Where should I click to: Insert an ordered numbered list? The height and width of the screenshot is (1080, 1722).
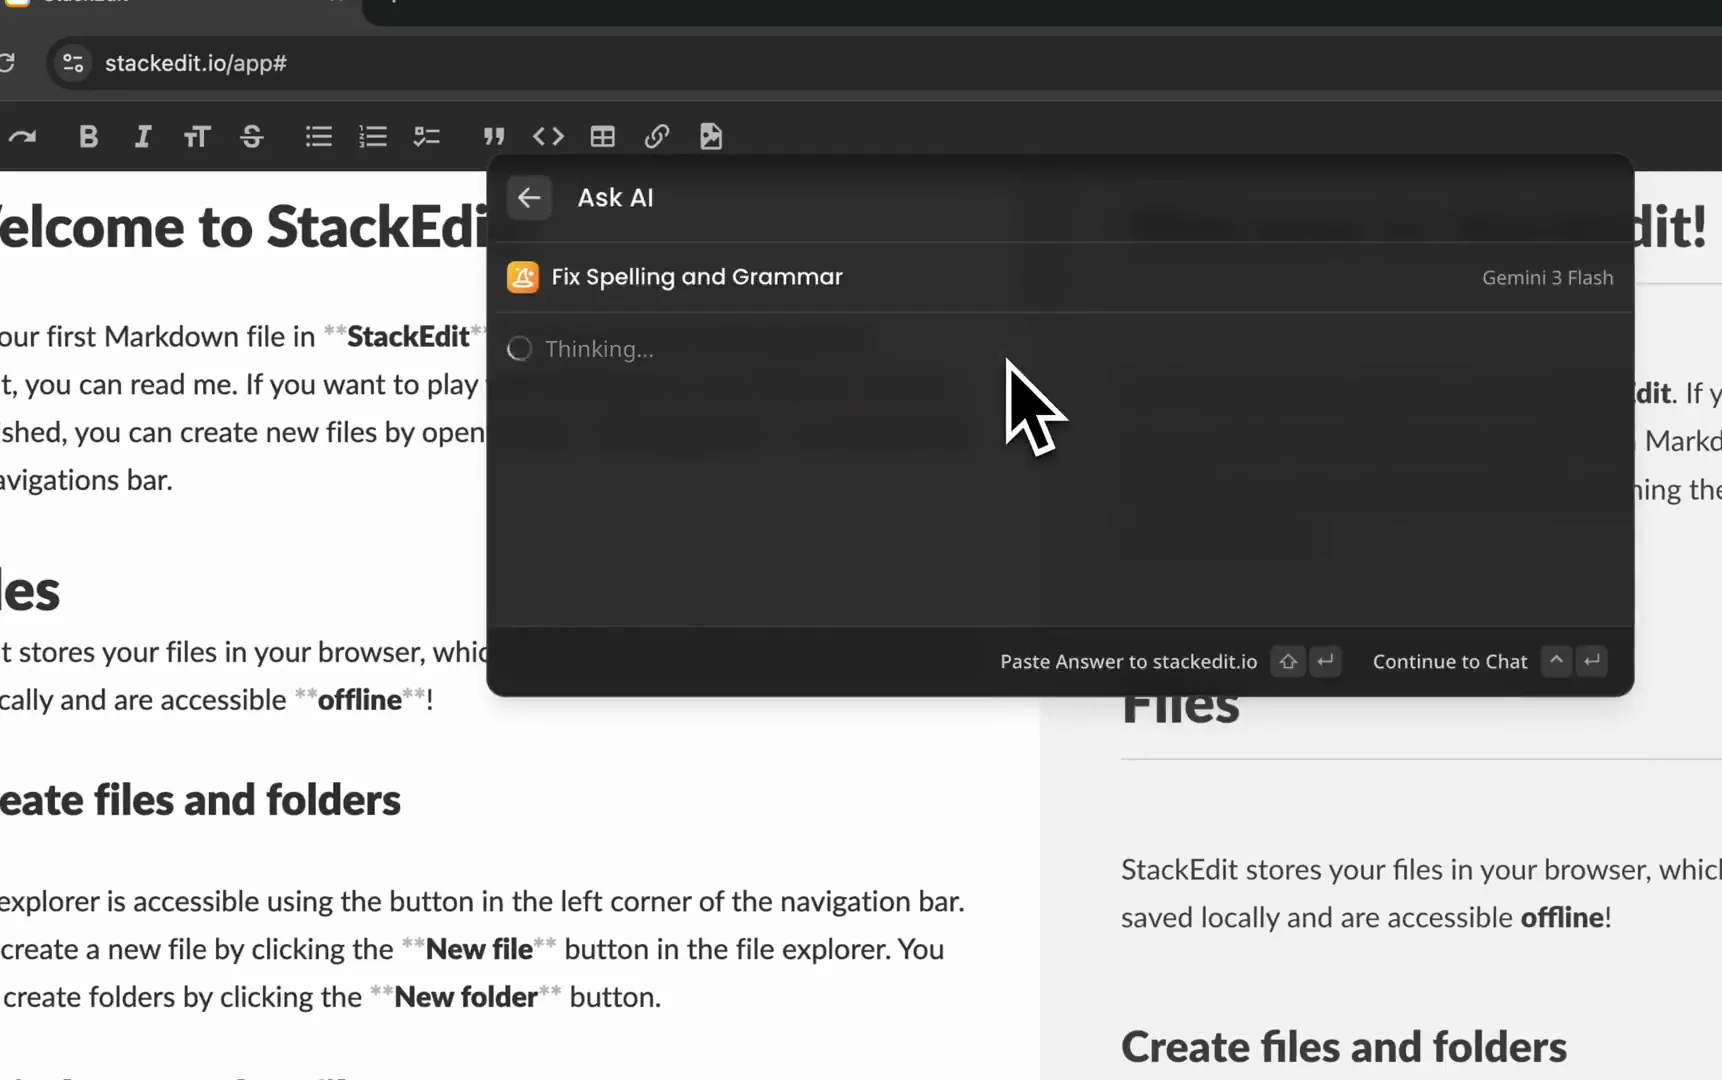click(373, 137)
